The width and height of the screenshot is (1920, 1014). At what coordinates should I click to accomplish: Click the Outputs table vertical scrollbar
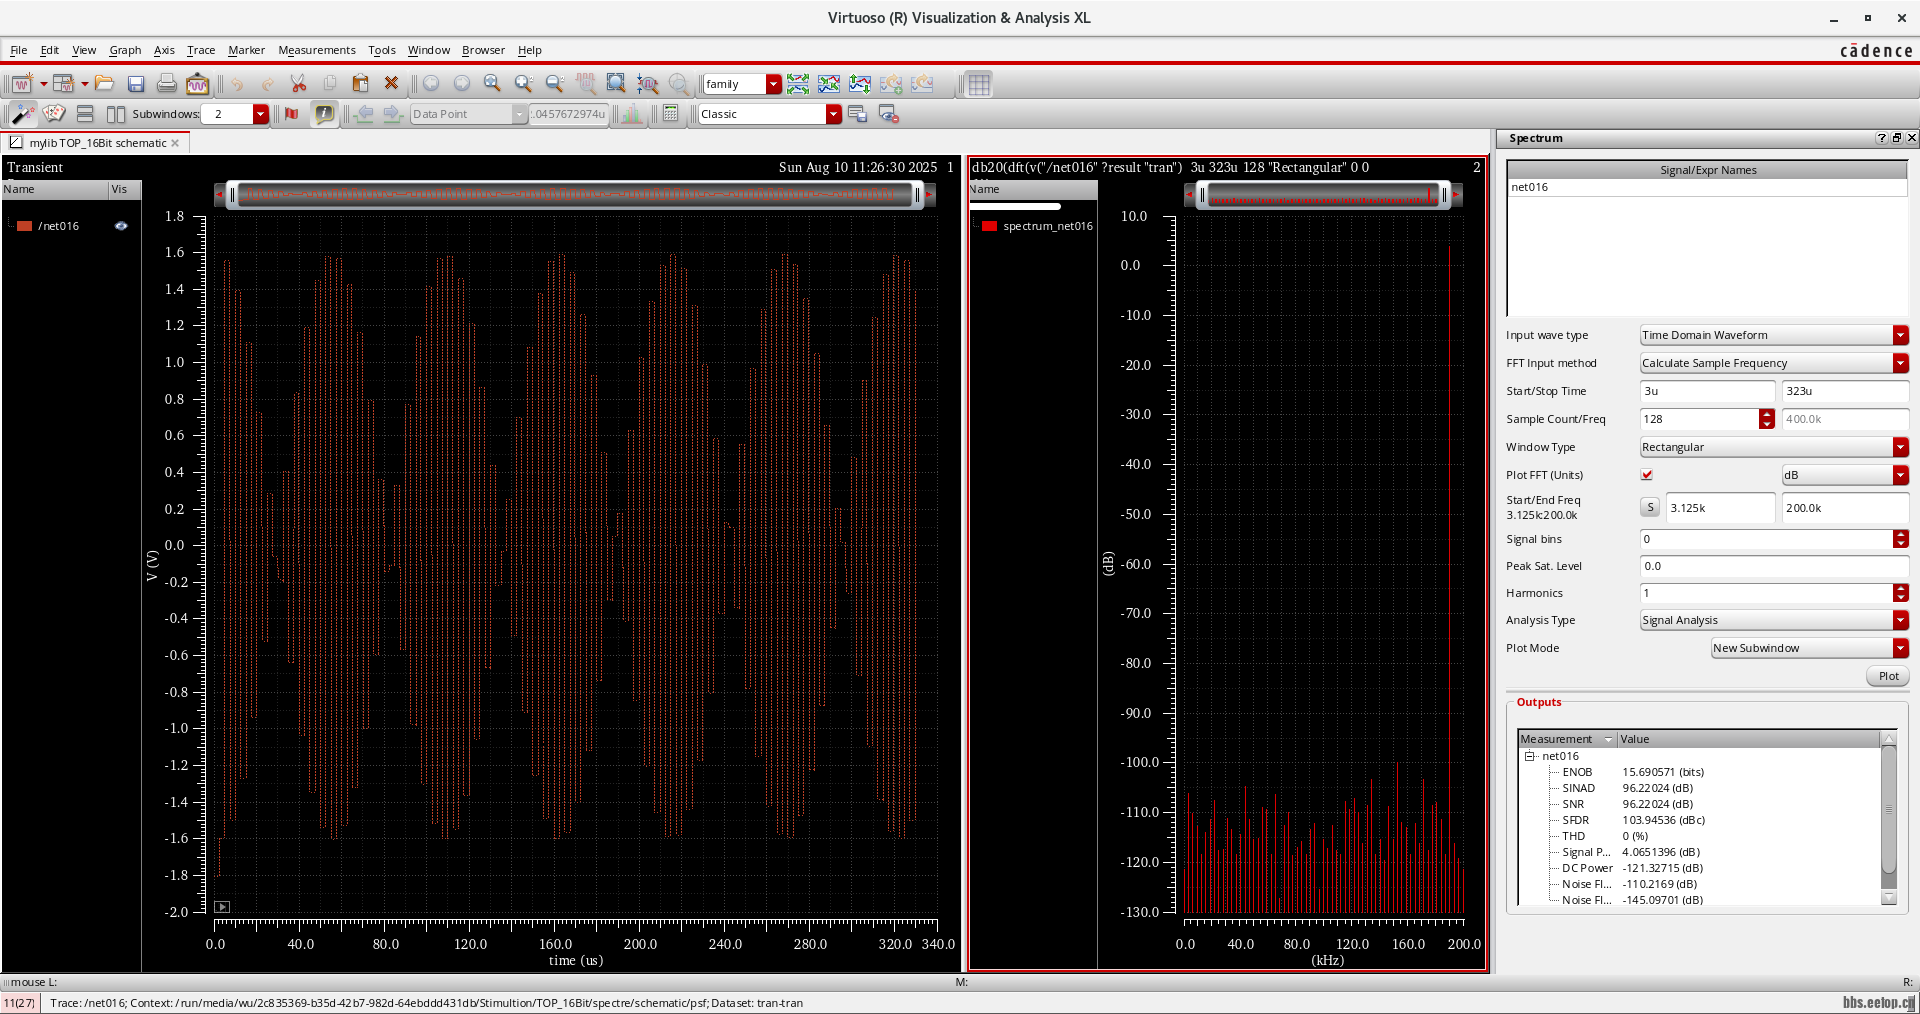point(1888,818)
